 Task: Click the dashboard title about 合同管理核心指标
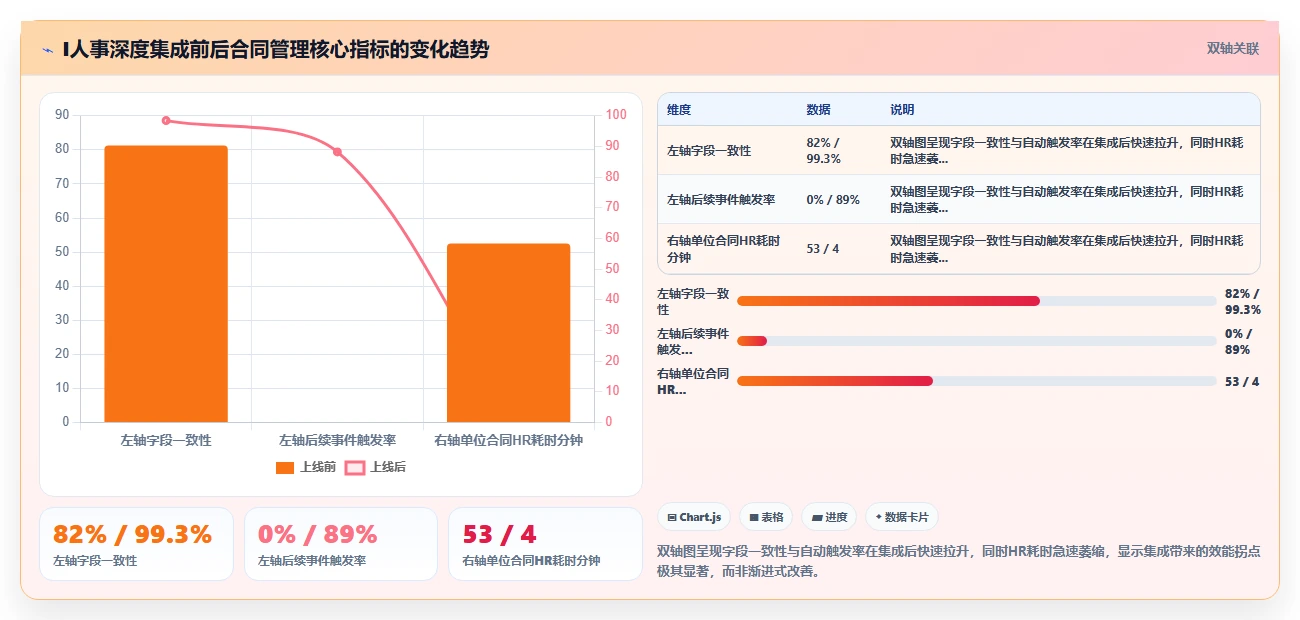[x=275, y=49]
